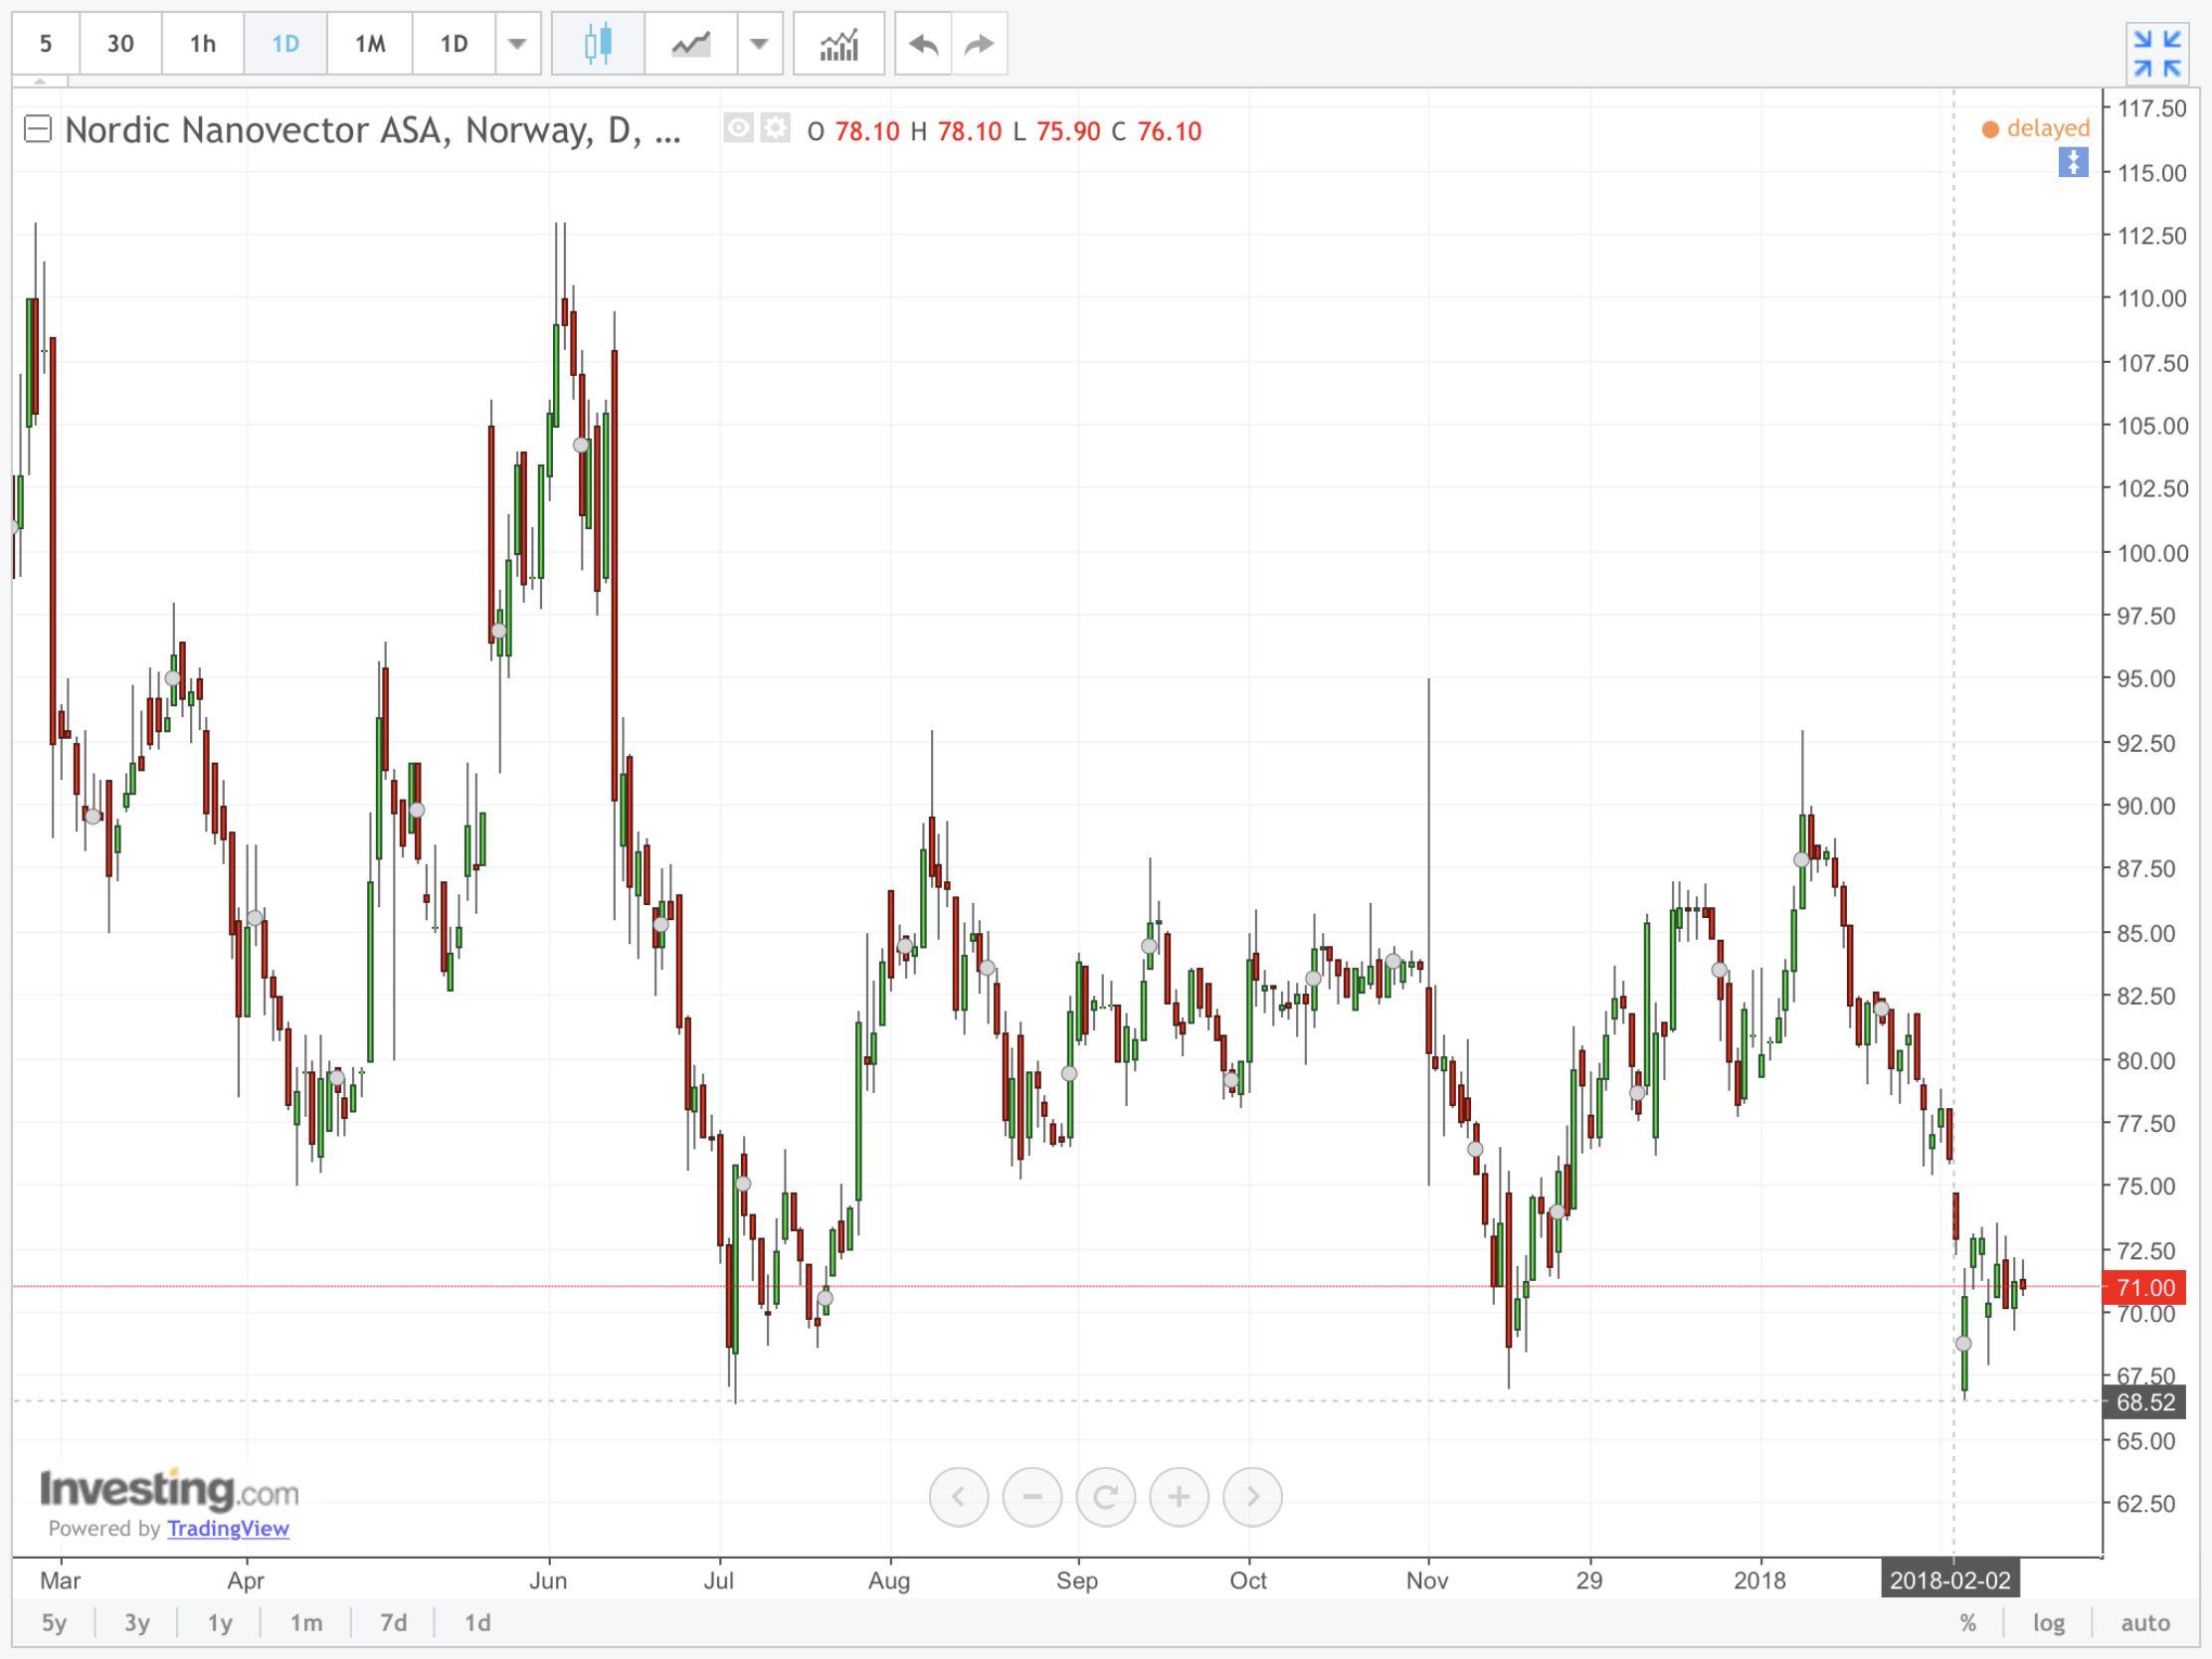Click the Jun label on time axis
Viewport: 2212px width, 1659px height.
[548, 1580]
